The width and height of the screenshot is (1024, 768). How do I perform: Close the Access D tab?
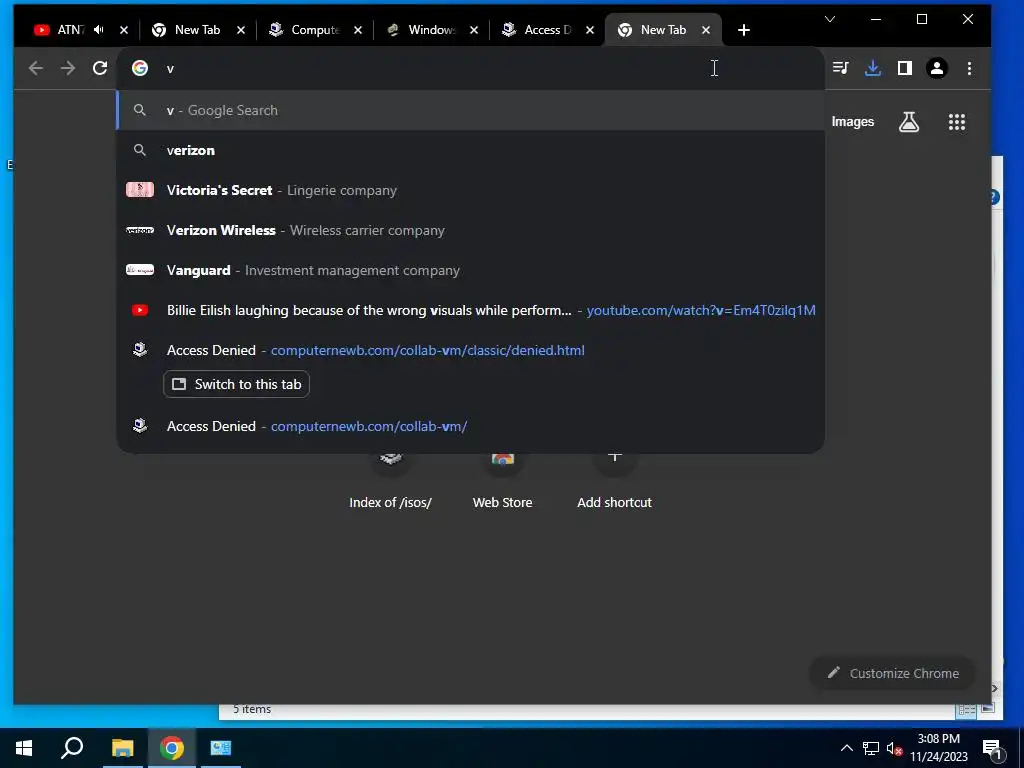pyautogui.click(x=590, y=30)
